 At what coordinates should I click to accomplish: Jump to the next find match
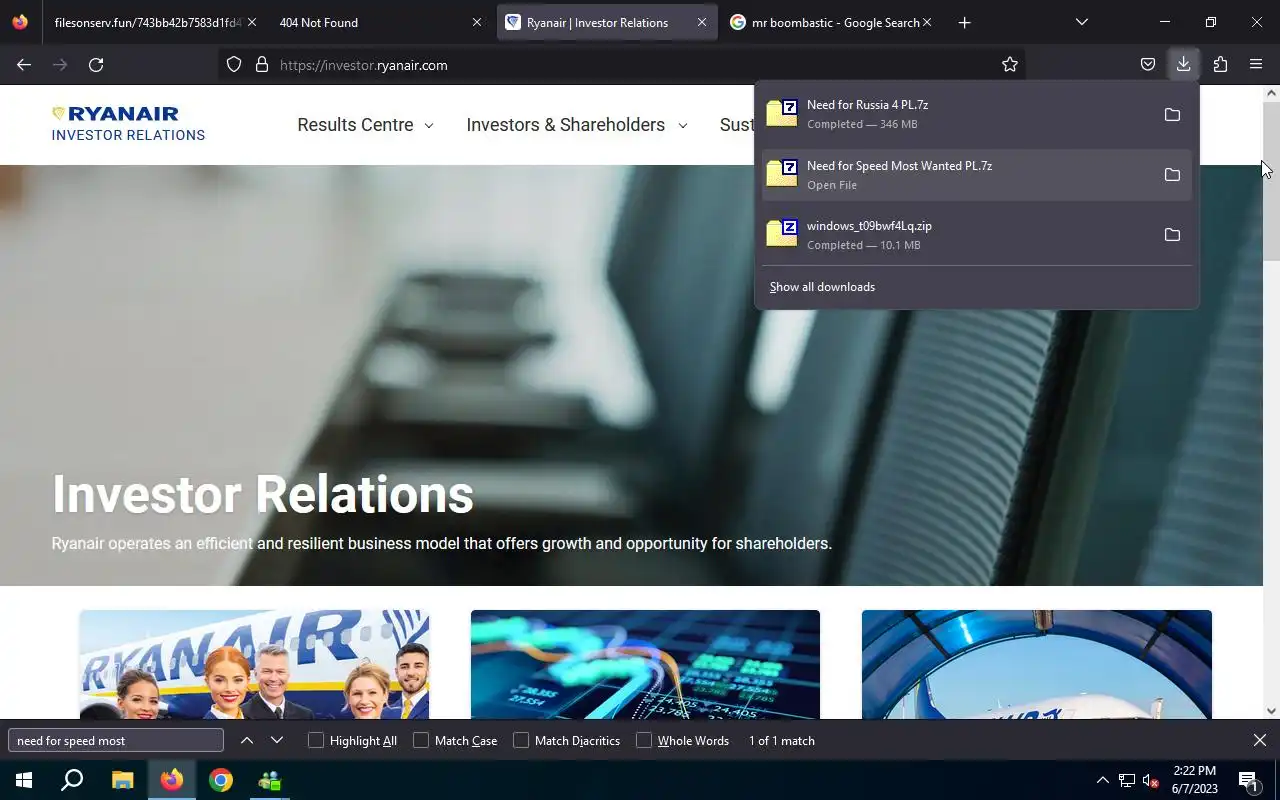pyautogui.click(x=277, y=740)
